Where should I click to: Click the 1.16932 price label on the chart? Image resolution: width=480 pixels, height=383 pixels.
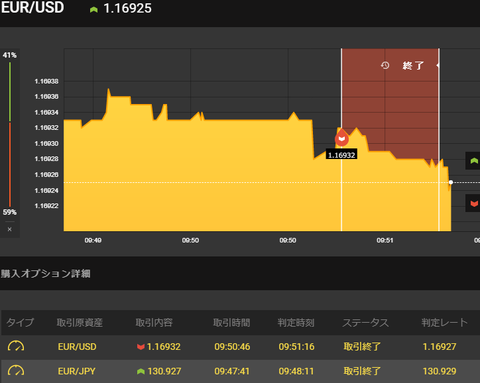tap(342, 155)
